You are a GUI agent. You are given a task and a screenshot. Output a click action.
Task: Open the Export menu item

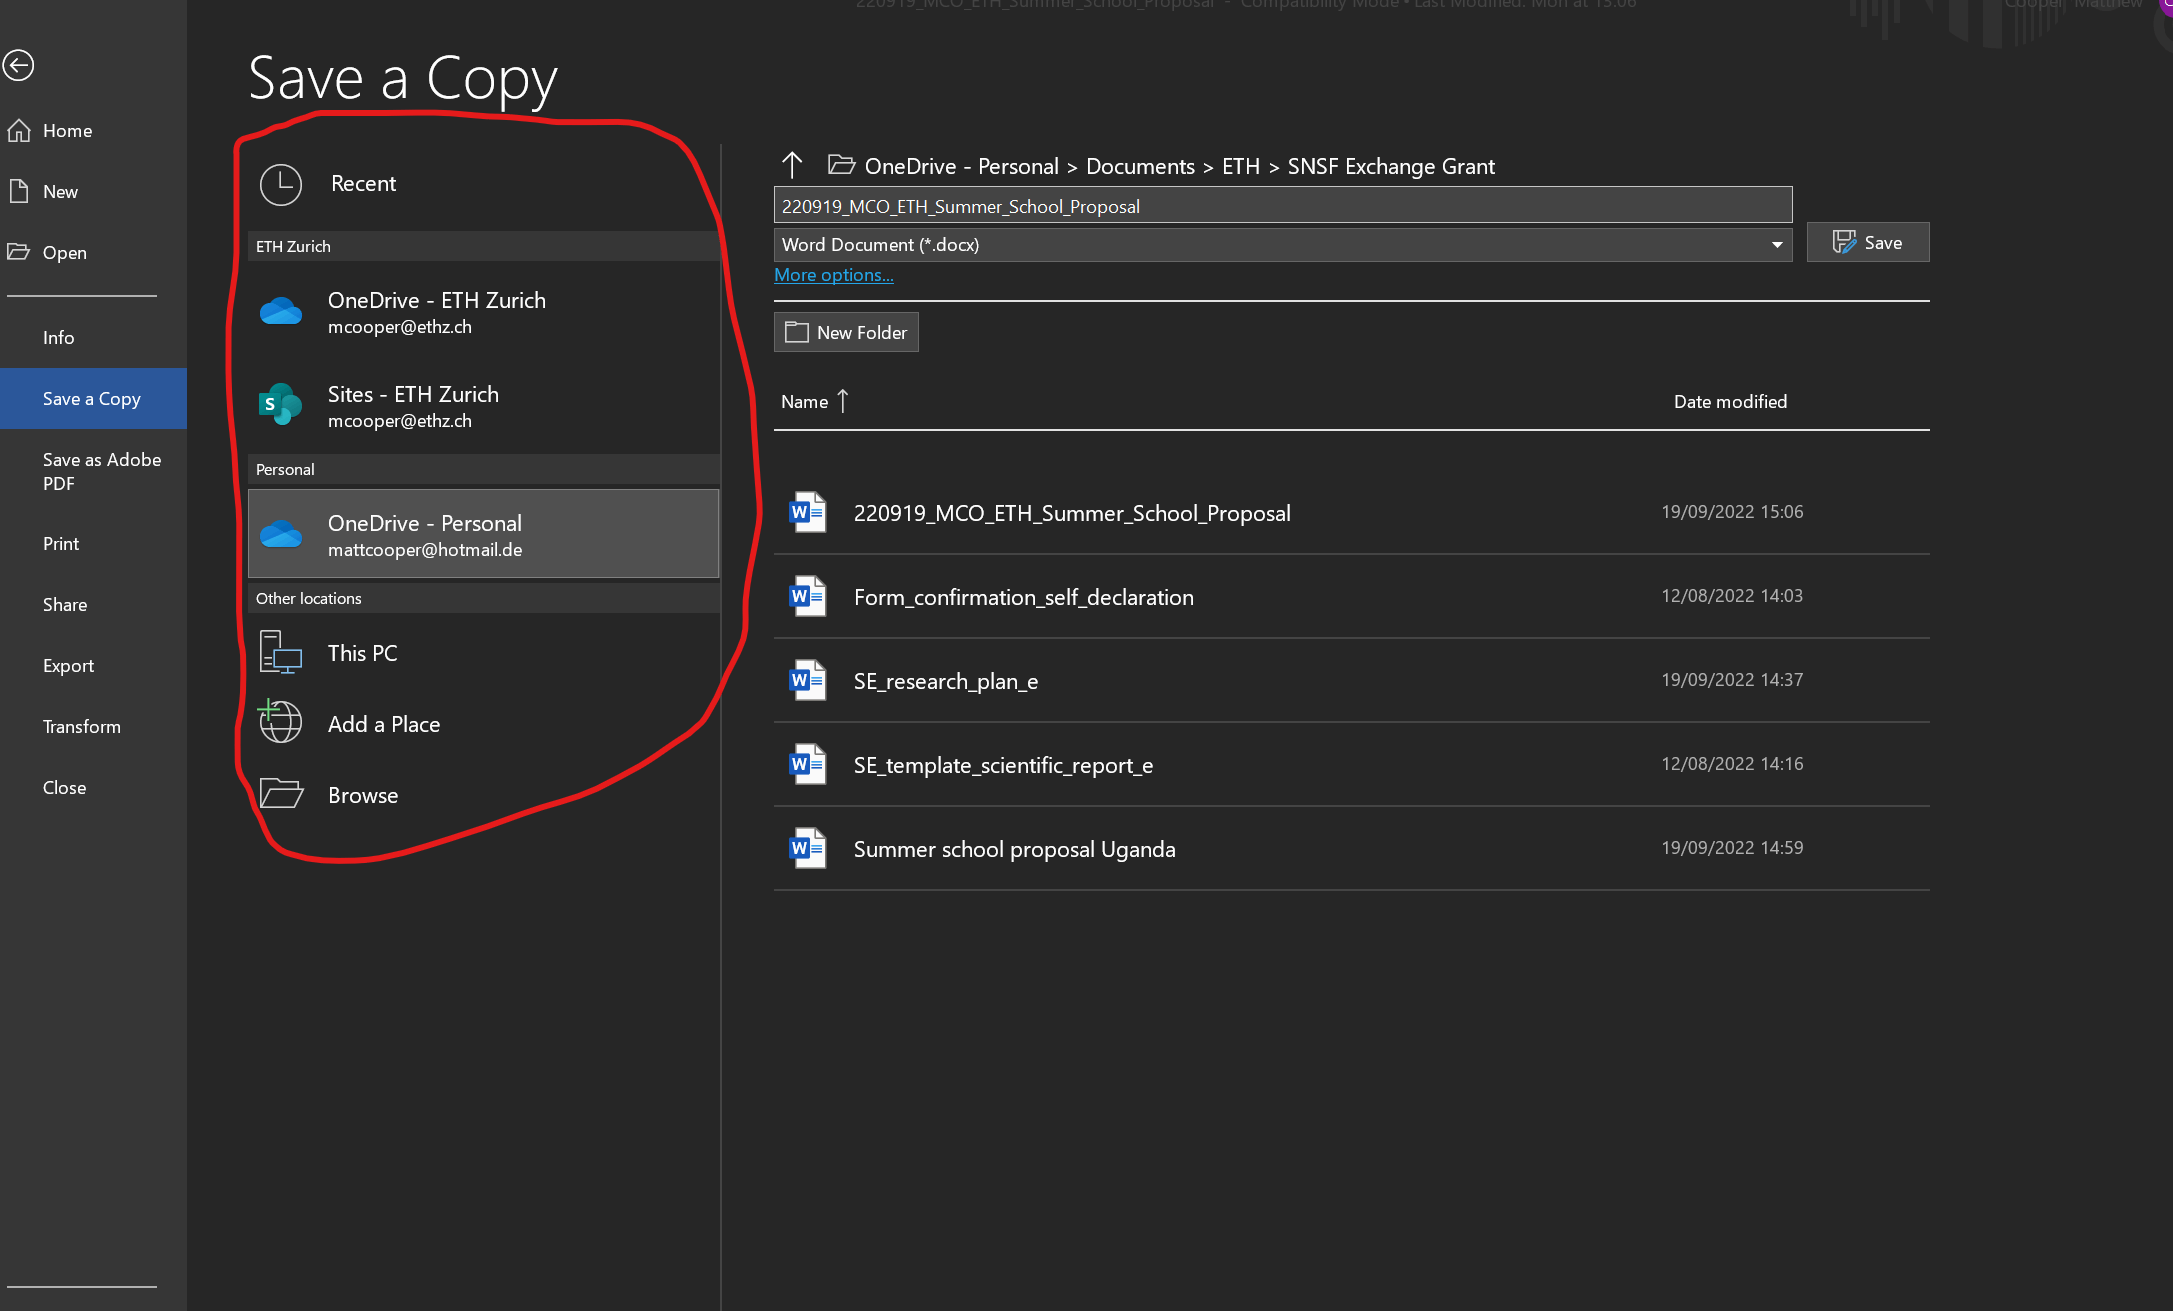pos(68,666)
